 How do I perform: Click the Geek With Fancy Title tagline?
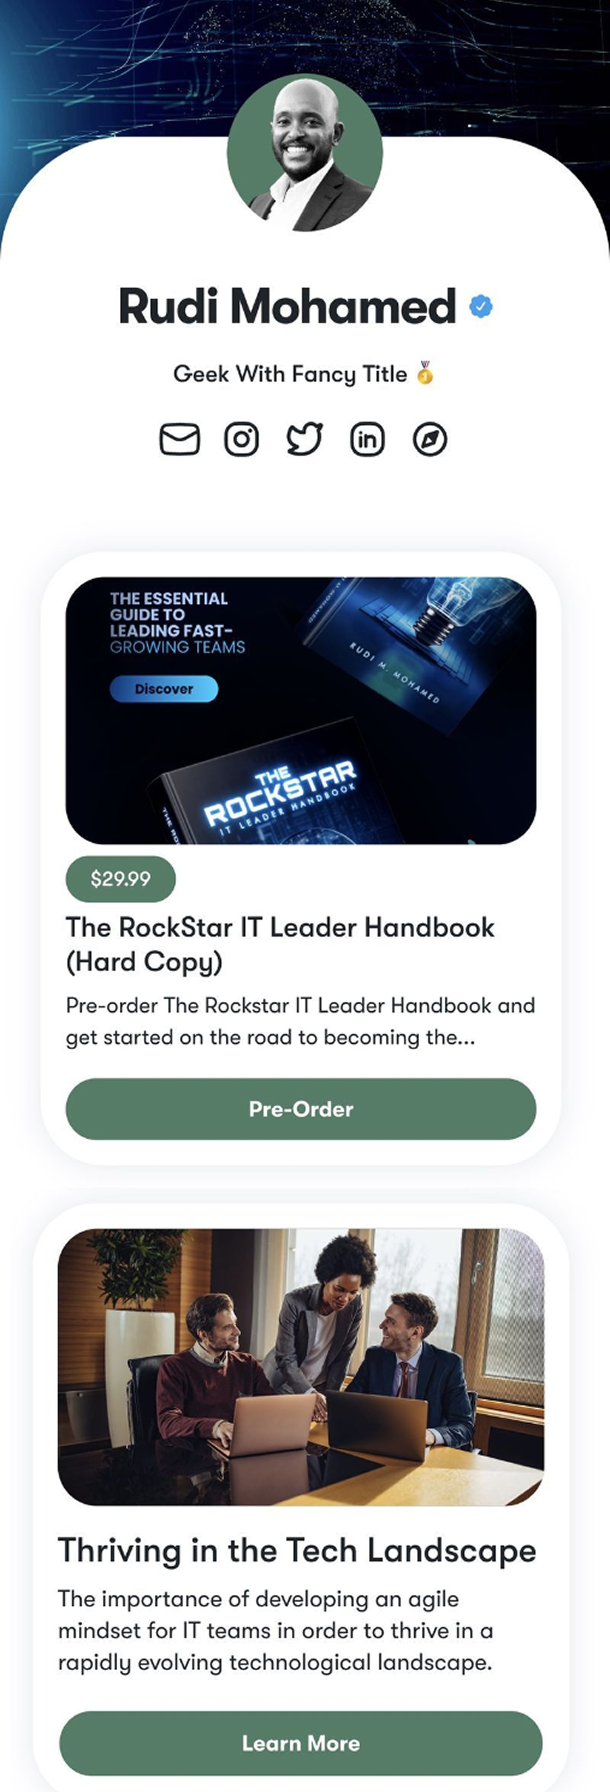tap(290, 374)
